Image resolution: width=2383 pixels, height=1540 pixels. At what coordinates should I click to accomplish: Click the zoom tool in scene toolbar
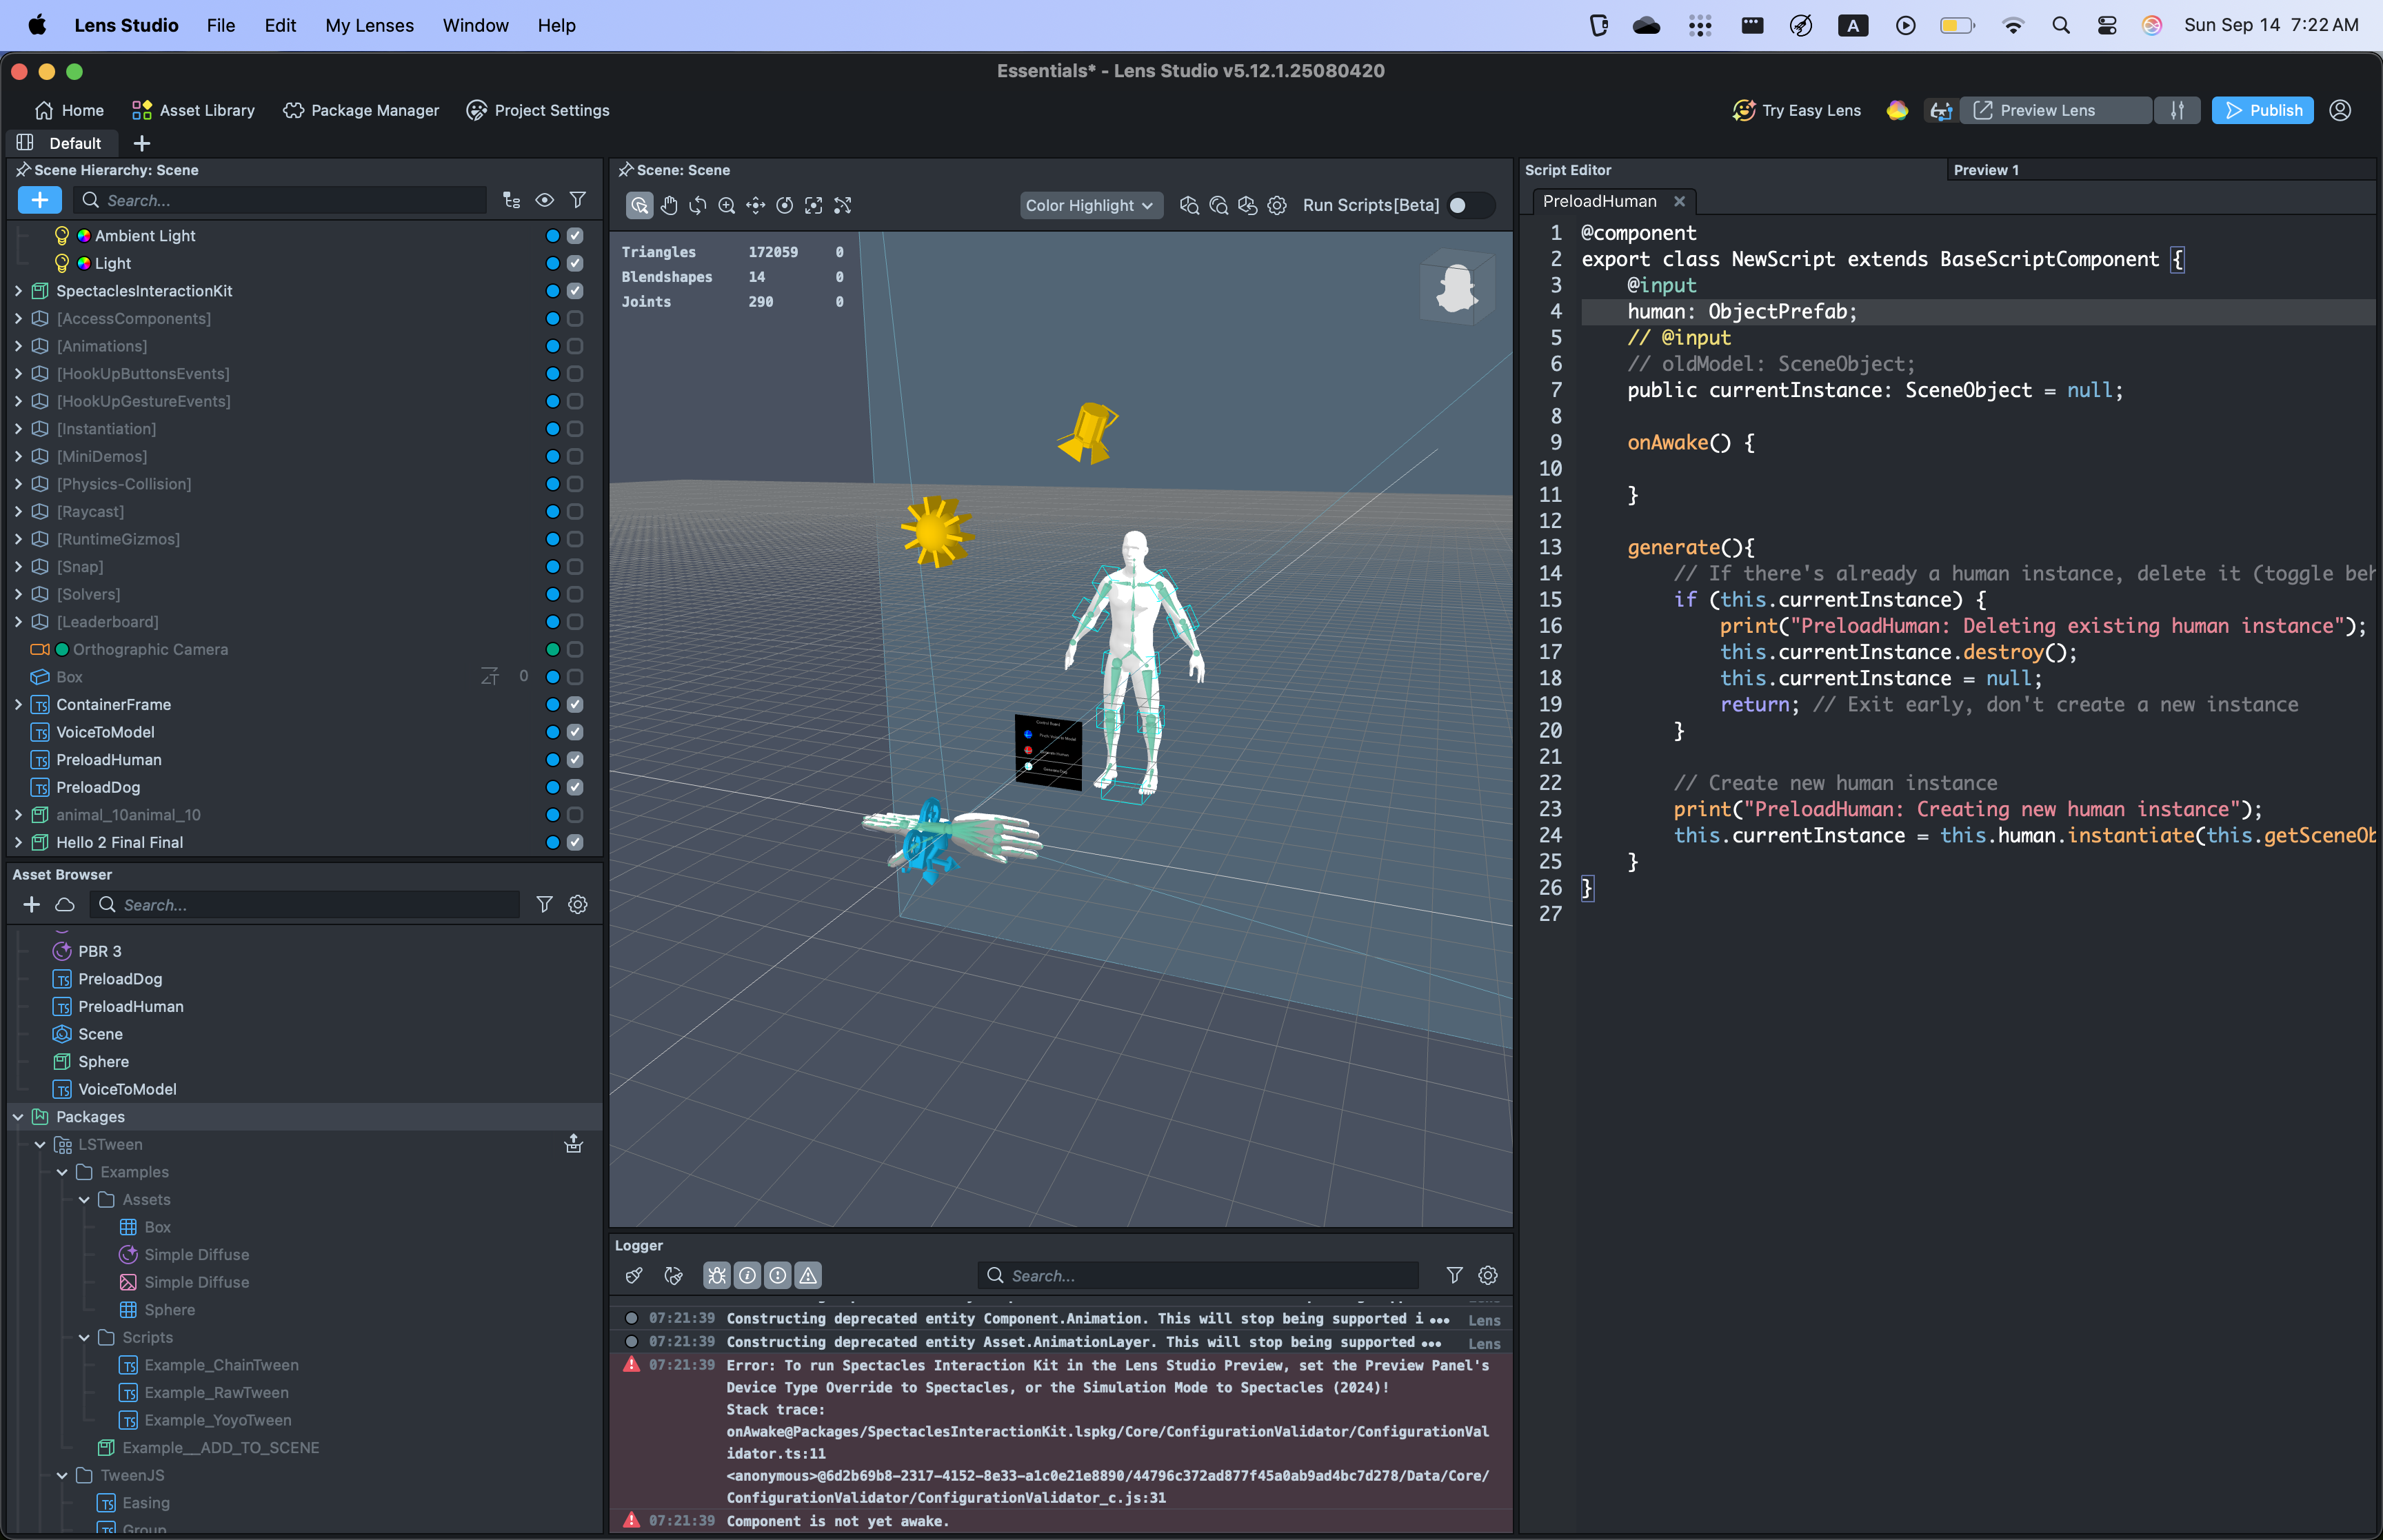tap(727, 205)
